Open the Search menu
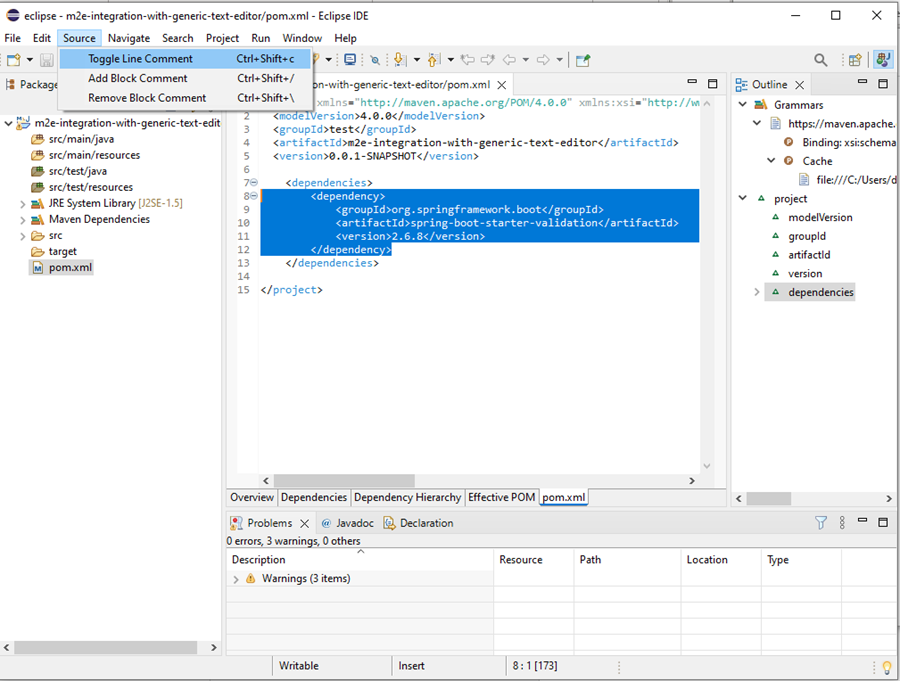The height and width of the screenshot is (681, 900). point(177,38)
